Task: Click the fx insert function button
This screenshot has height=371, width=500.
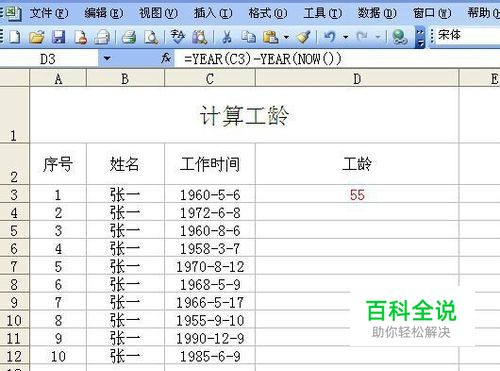Action: [166, 58]
